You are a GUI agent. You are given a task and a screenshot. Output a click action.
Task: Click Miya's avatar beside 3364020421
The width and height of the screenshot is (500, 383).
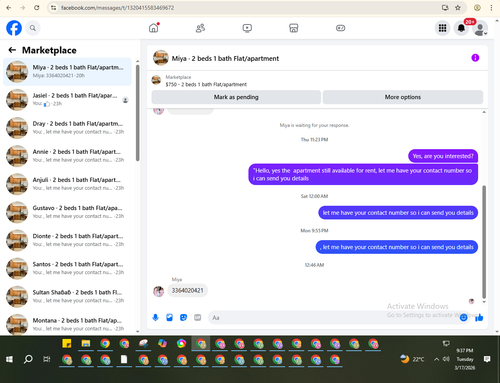pyautogui.click(x=158, y=291)
